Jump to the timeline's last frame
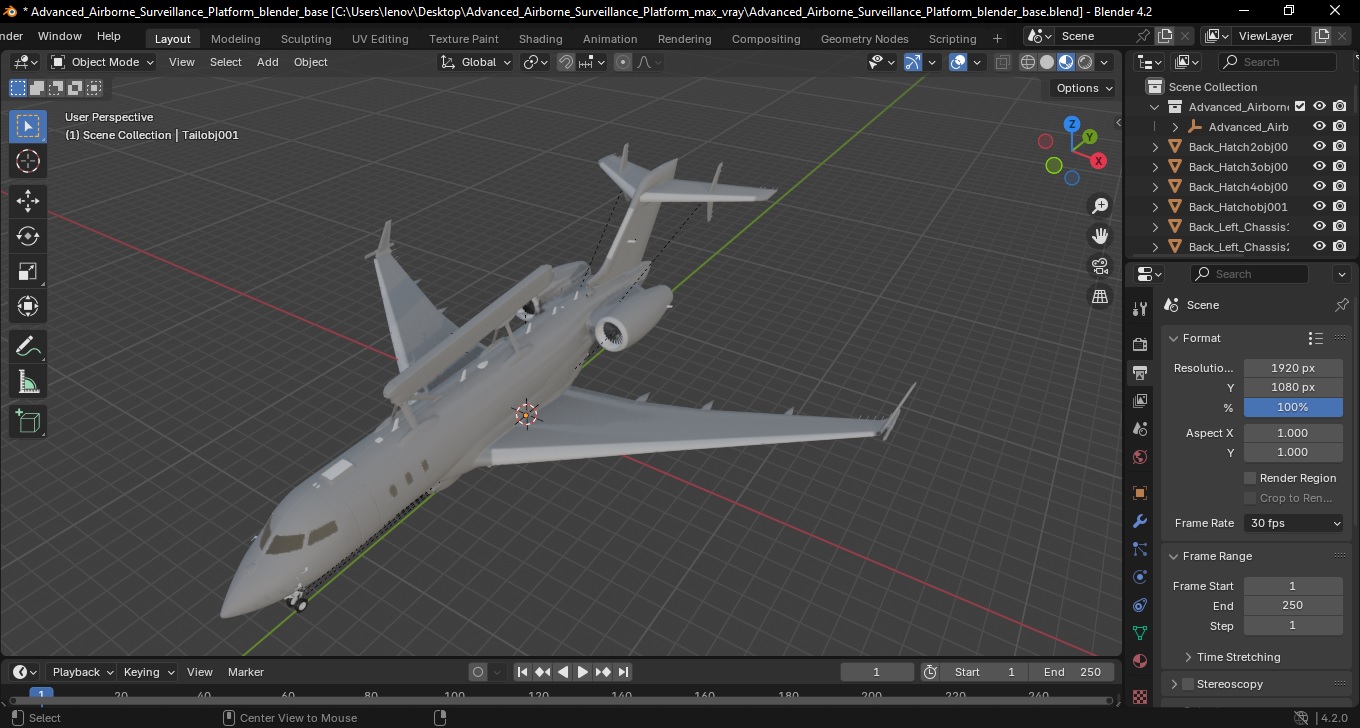 point(623,672)
